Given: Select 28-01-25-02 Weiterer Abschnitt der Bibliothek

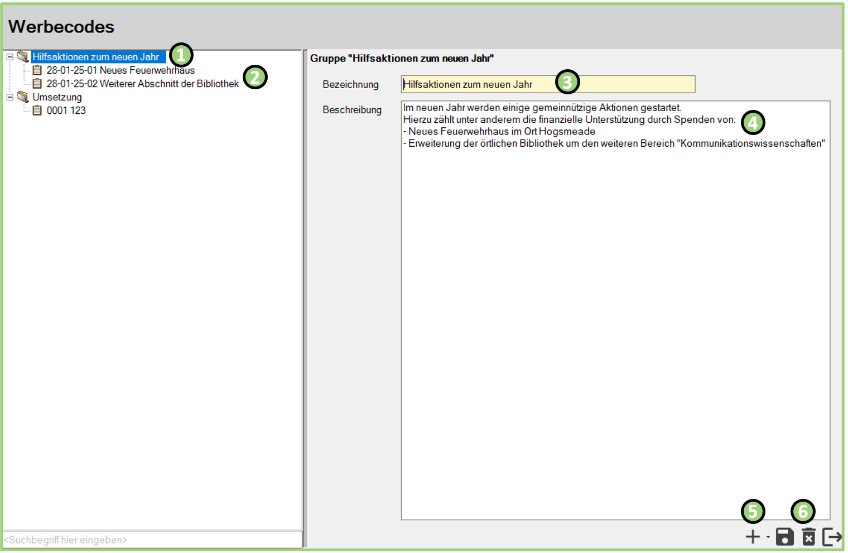Looking at the screenshot, I should [x=142, y=84].
